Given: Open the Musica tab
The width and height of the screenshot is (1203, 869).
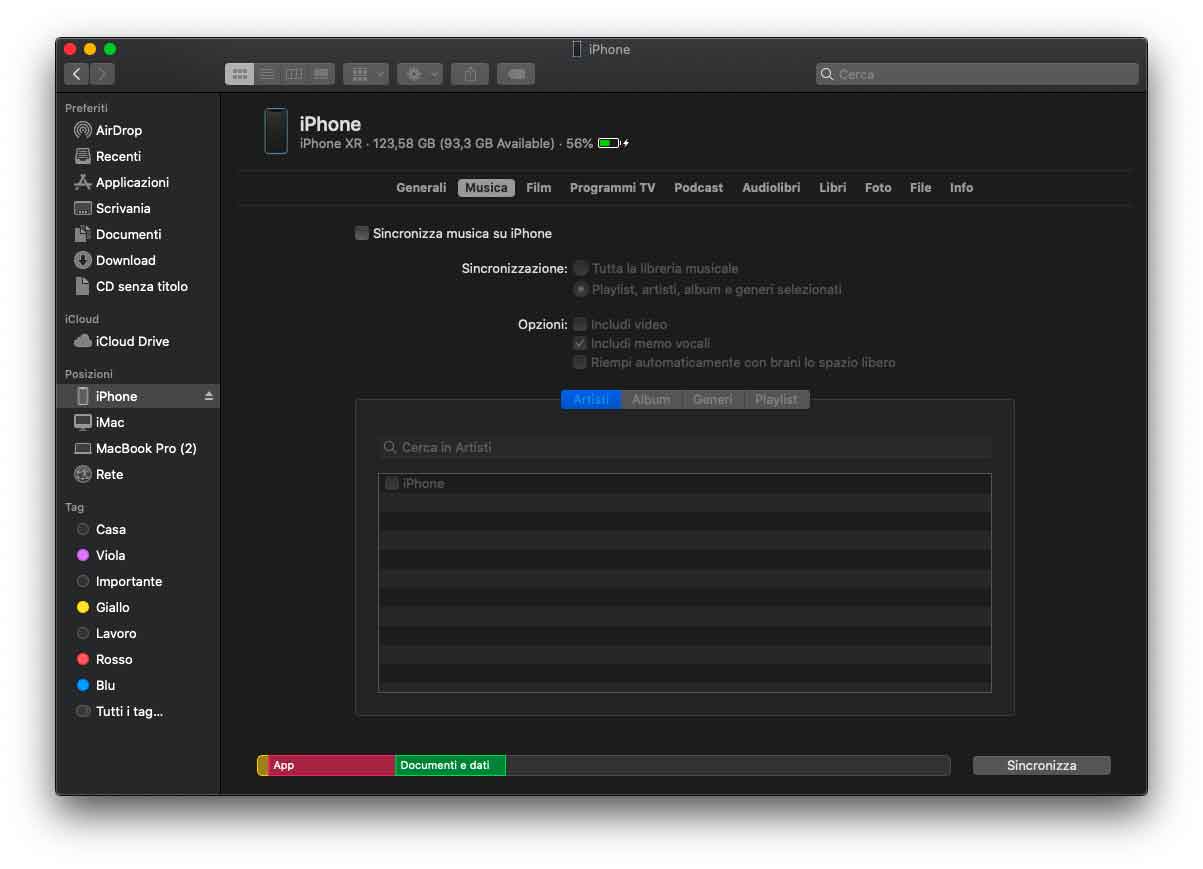Looking at the screenshot, I should click(486, 188).
